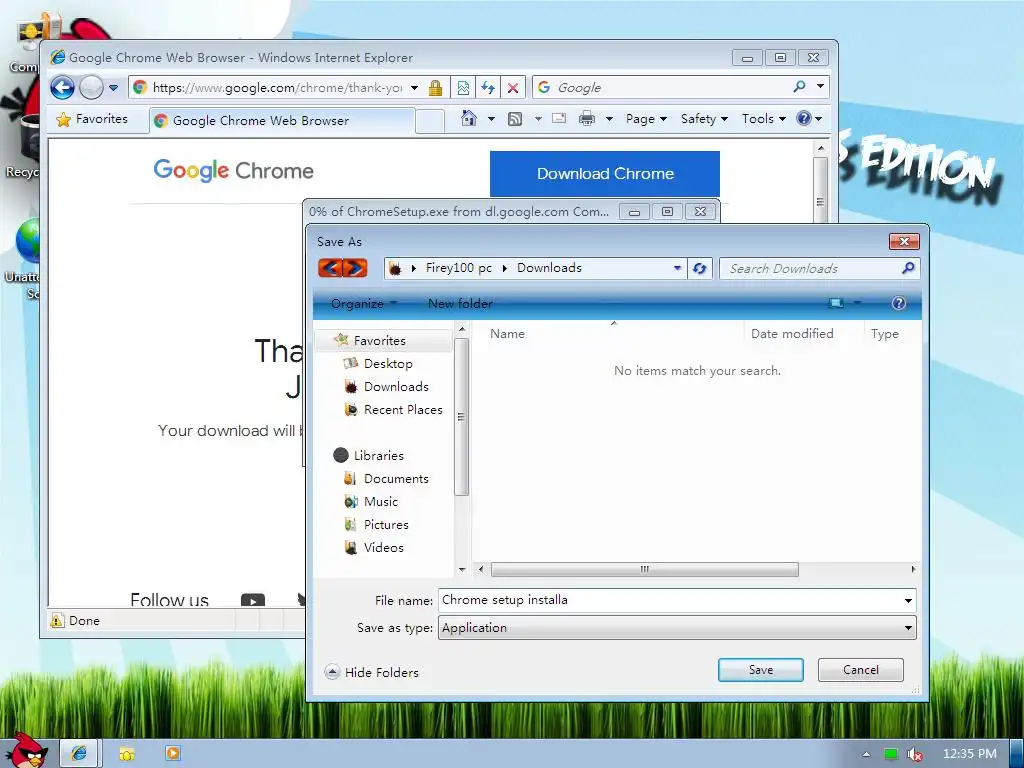Viewport: 1024px width, 768px height.
Task: Toggle Compatibility View page icon
Action: pyautogui.click(x=463, y=88)
